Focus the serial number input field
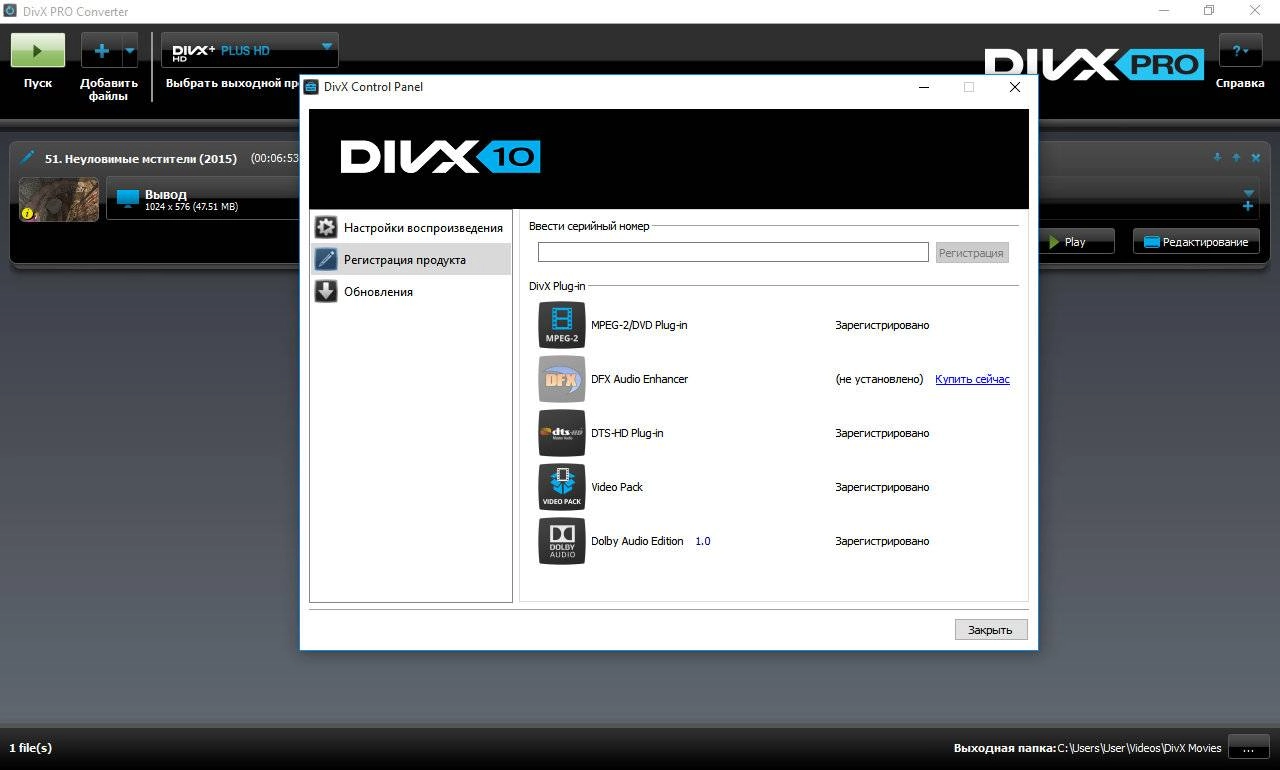 (x=733, y=252)
